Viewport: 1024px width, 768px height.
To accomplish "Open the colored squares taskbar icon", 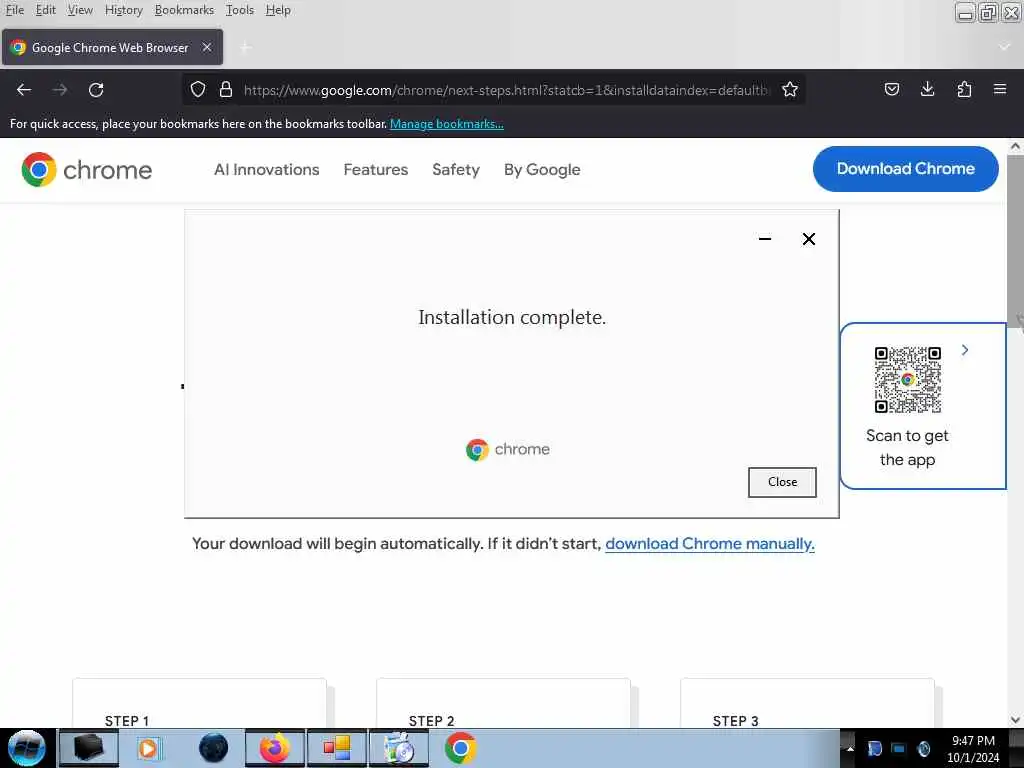I will click(337, 748).
